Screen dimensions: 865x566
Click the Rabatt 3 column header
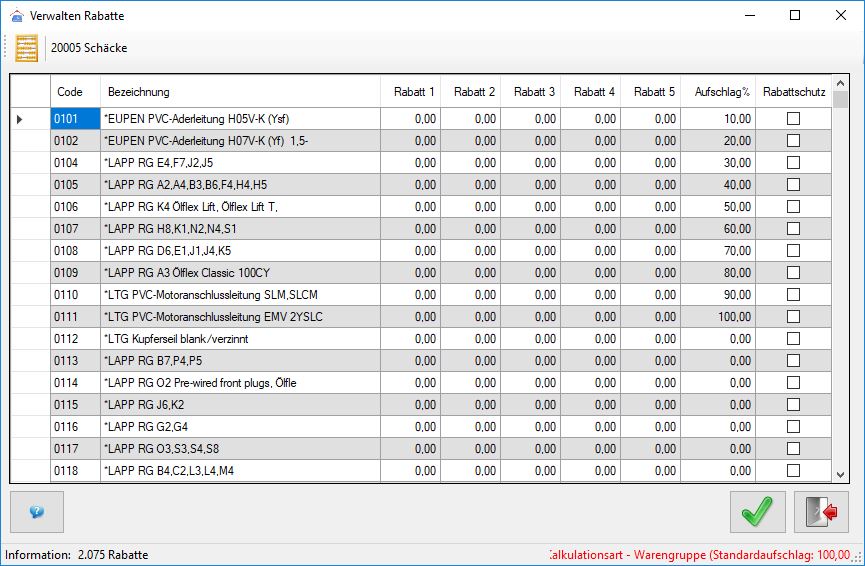point(531,92)
